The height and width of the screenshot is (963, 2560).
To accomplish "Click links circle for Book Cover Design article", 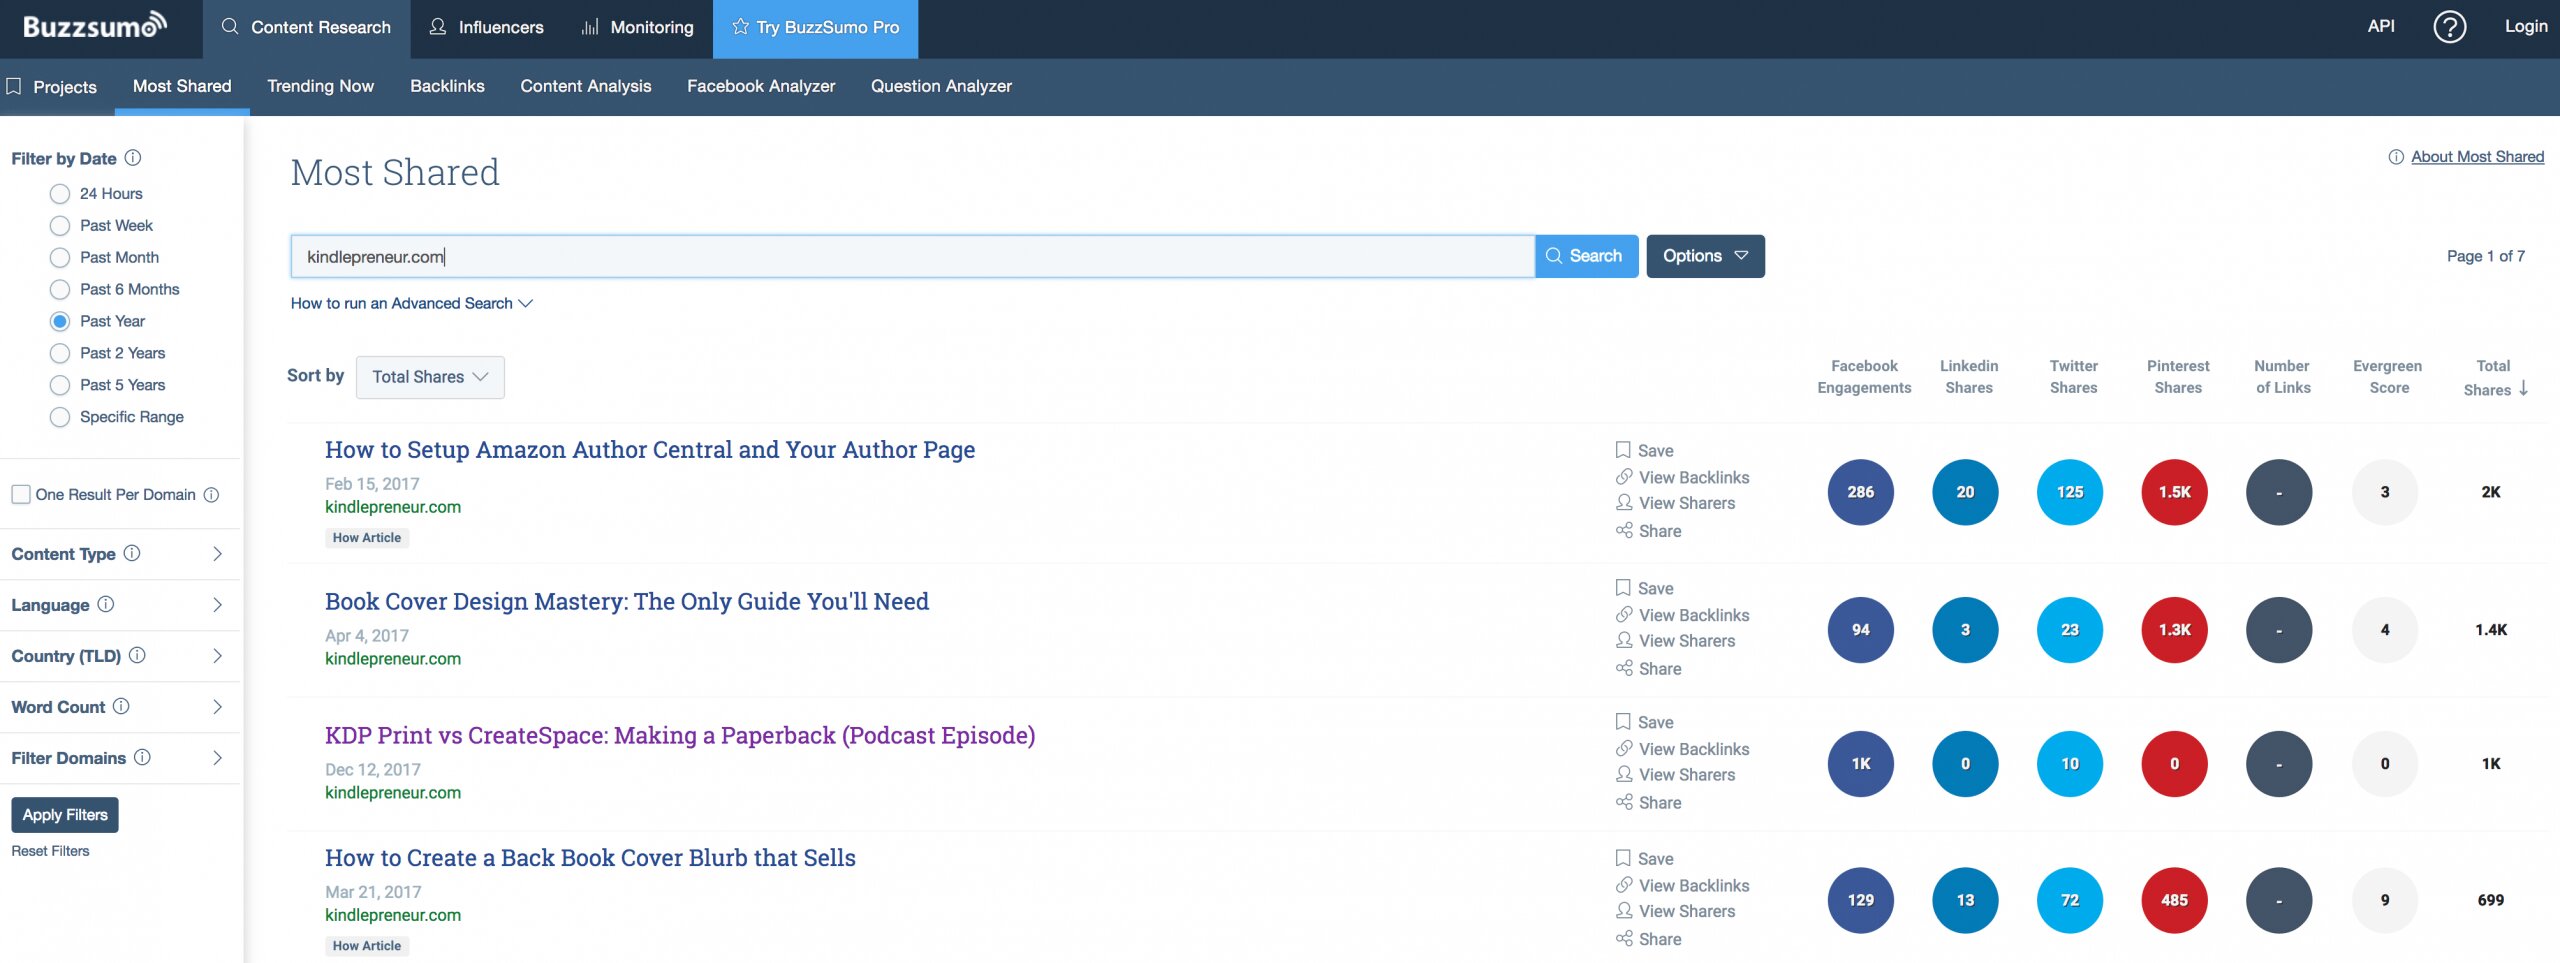I will (2279, 630).
